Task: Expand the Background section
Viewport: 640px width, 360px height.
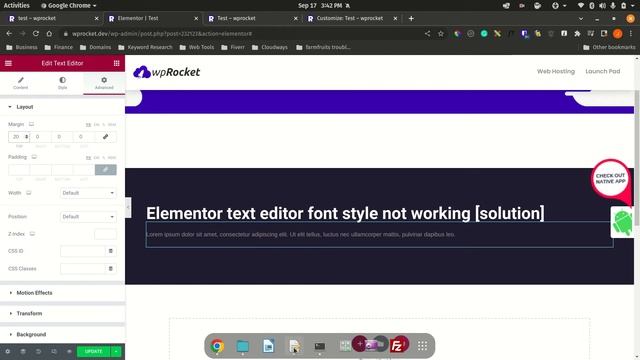Action: 62,335
